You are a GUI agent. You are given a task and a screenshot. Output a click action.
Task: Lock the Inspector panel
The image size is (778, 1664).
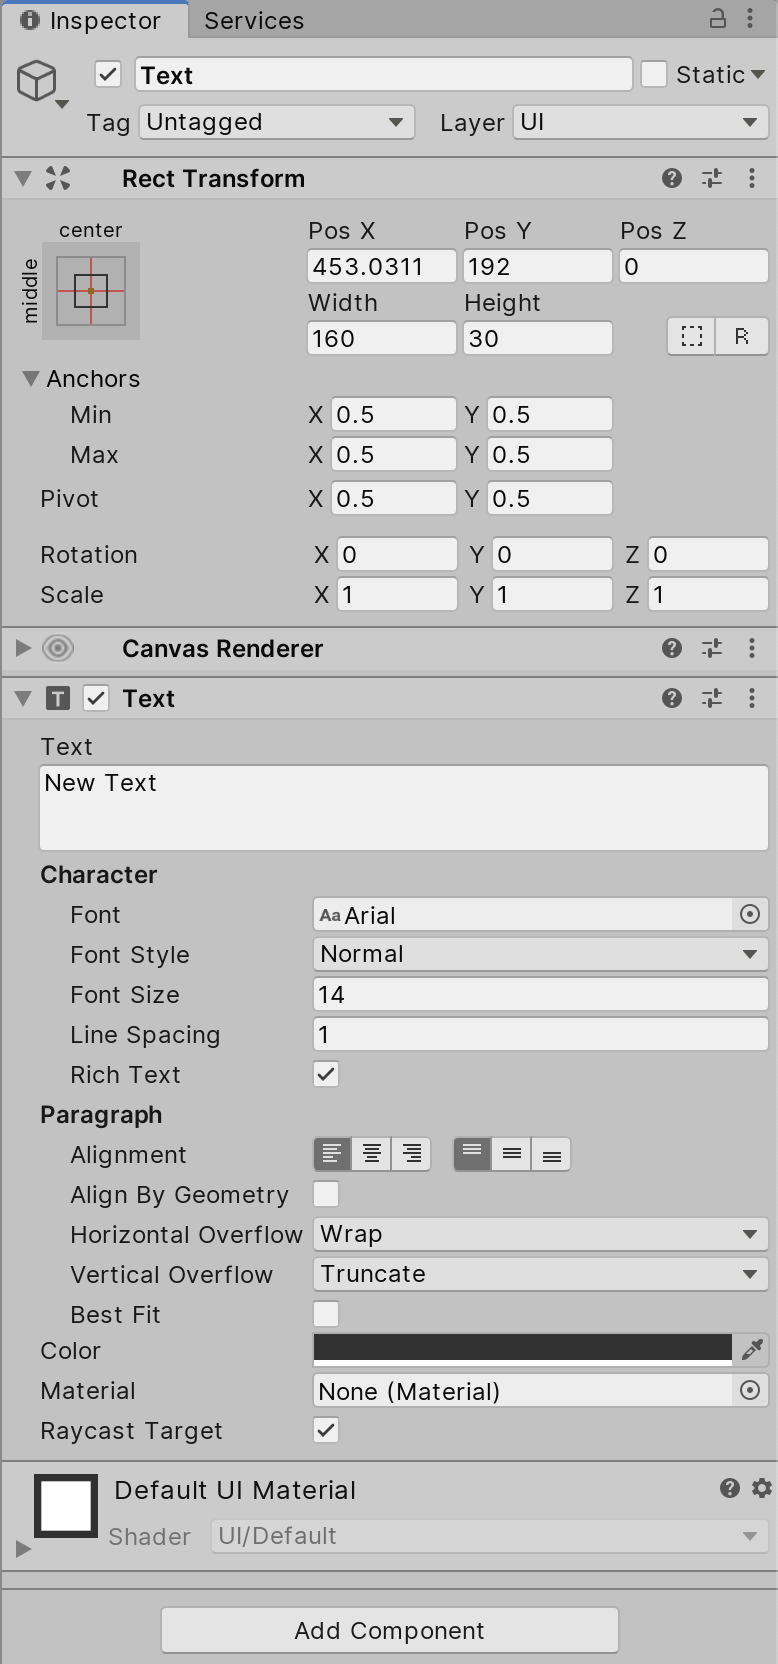tap(718, 19)
